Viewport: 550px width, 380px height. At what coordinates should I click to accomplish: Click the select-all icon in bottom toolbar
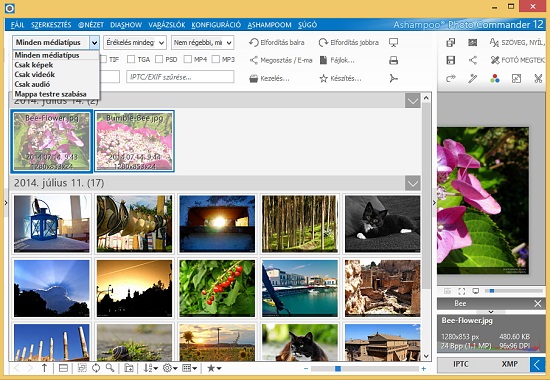point(82,368)
